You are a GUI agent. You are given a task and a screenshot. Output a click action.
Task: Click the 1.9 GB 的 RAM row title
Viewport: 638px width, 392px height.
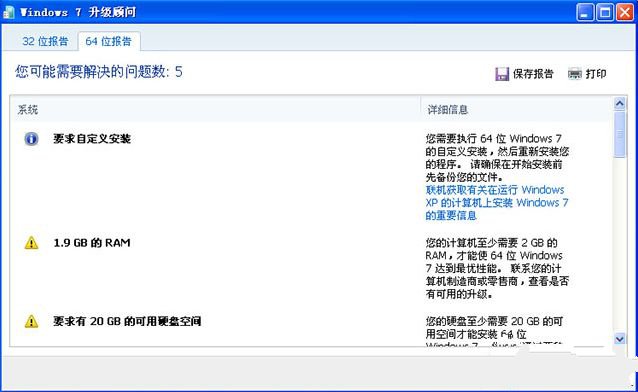click(x=92, y=243)
